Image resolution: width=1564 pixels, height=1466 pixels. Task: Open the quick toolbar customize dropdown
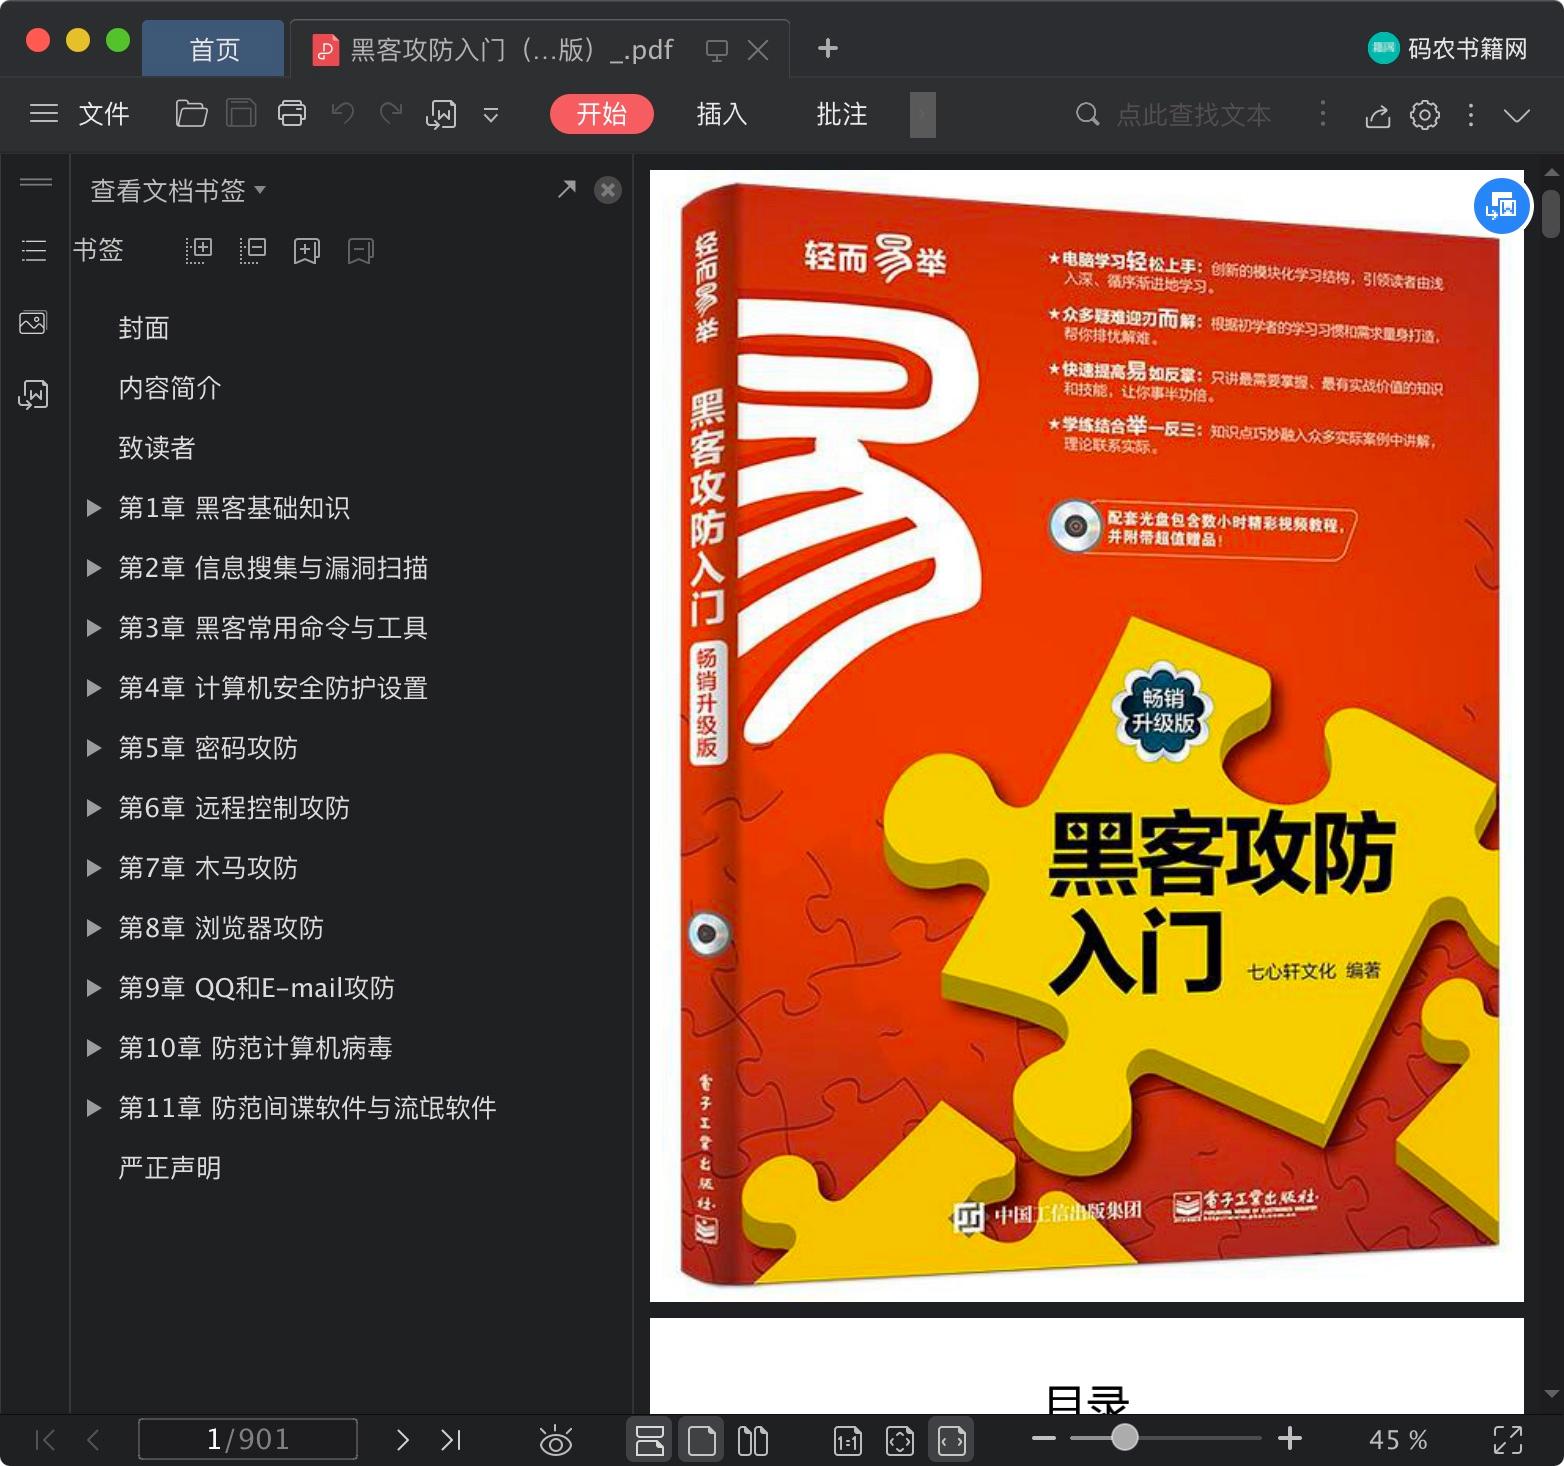[x=491, y=115]
